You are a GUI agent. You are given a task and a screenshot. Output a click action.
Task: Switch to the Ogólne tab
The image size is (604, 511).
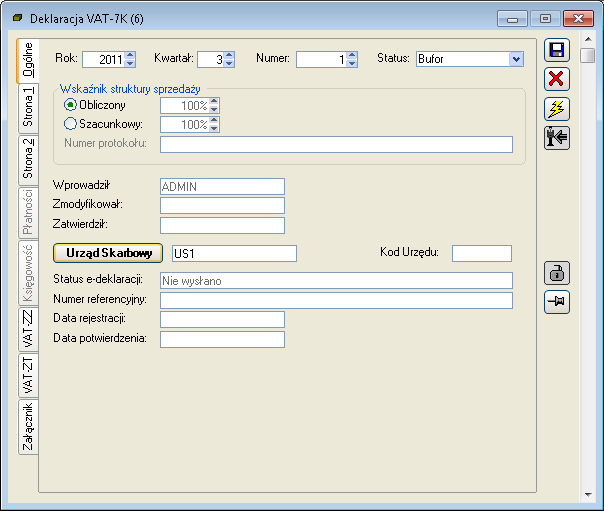pyautogui.click(x=28, y=60)
